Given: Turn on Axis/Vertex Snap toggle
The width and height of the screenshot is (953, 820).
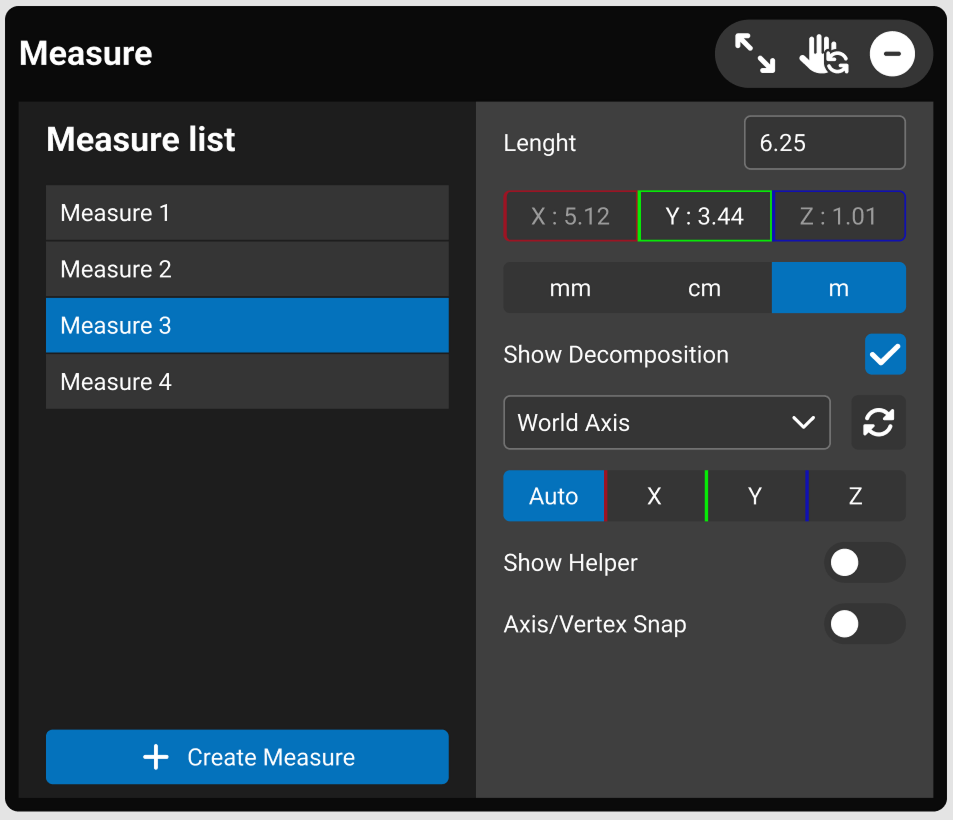Looking at the screenshot, I should coord(864,625).
